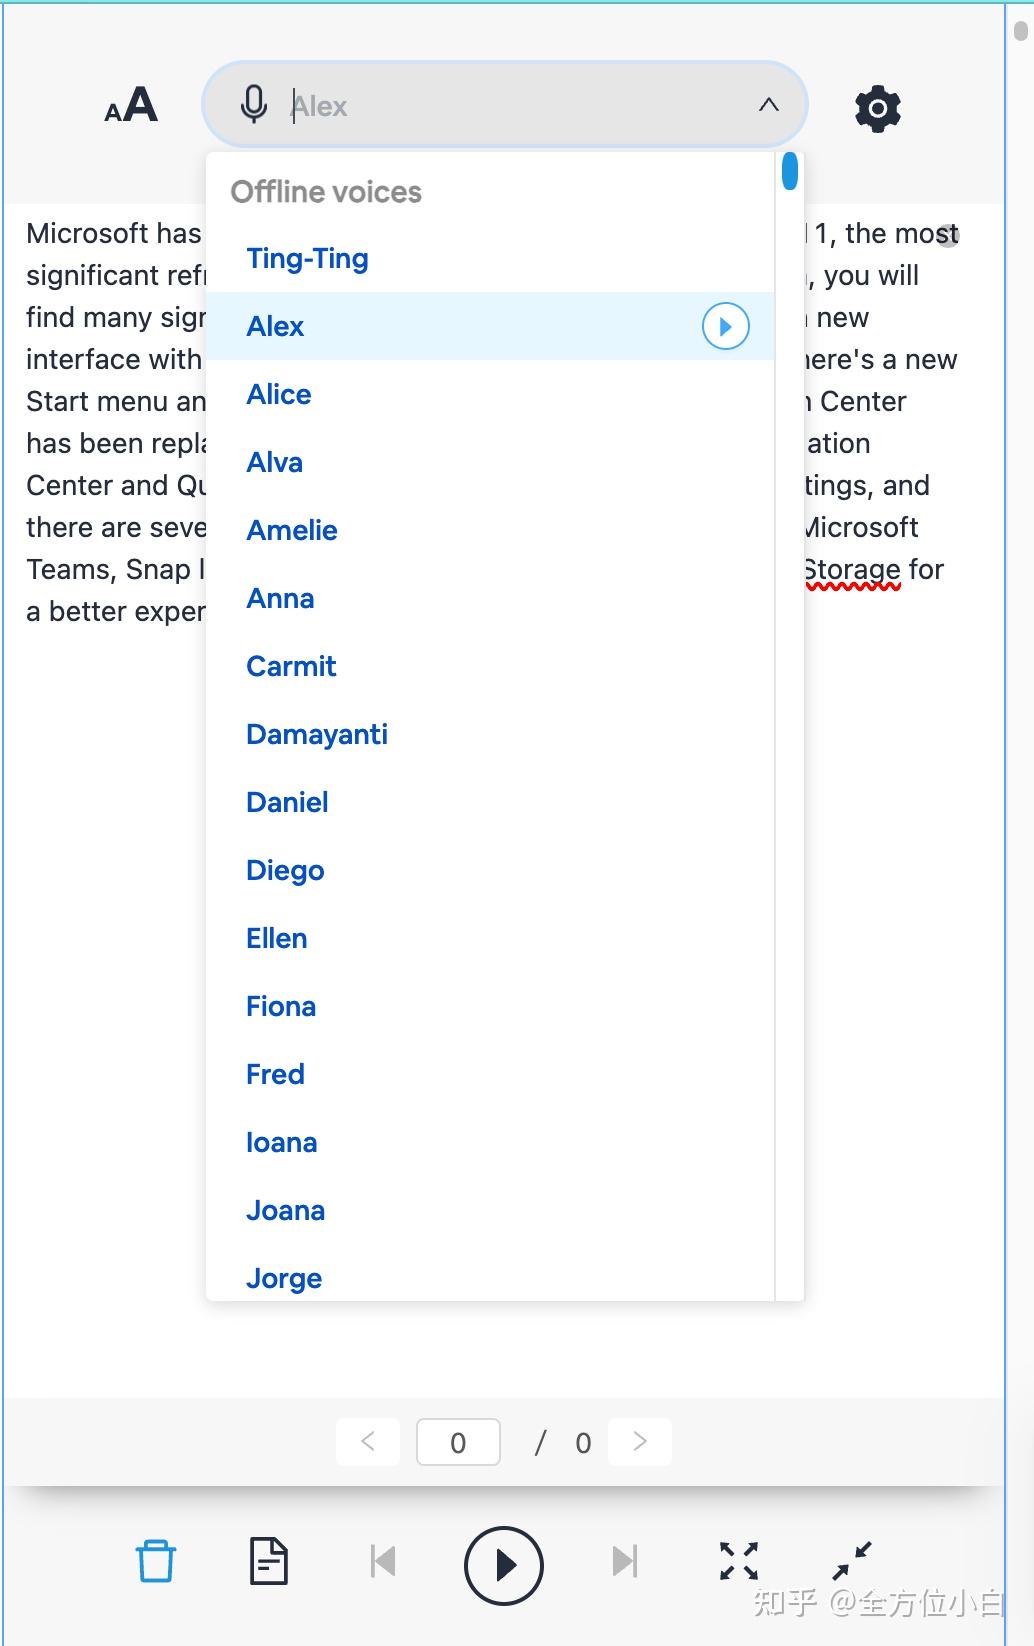Pick the Fiona voice option

281,1007
